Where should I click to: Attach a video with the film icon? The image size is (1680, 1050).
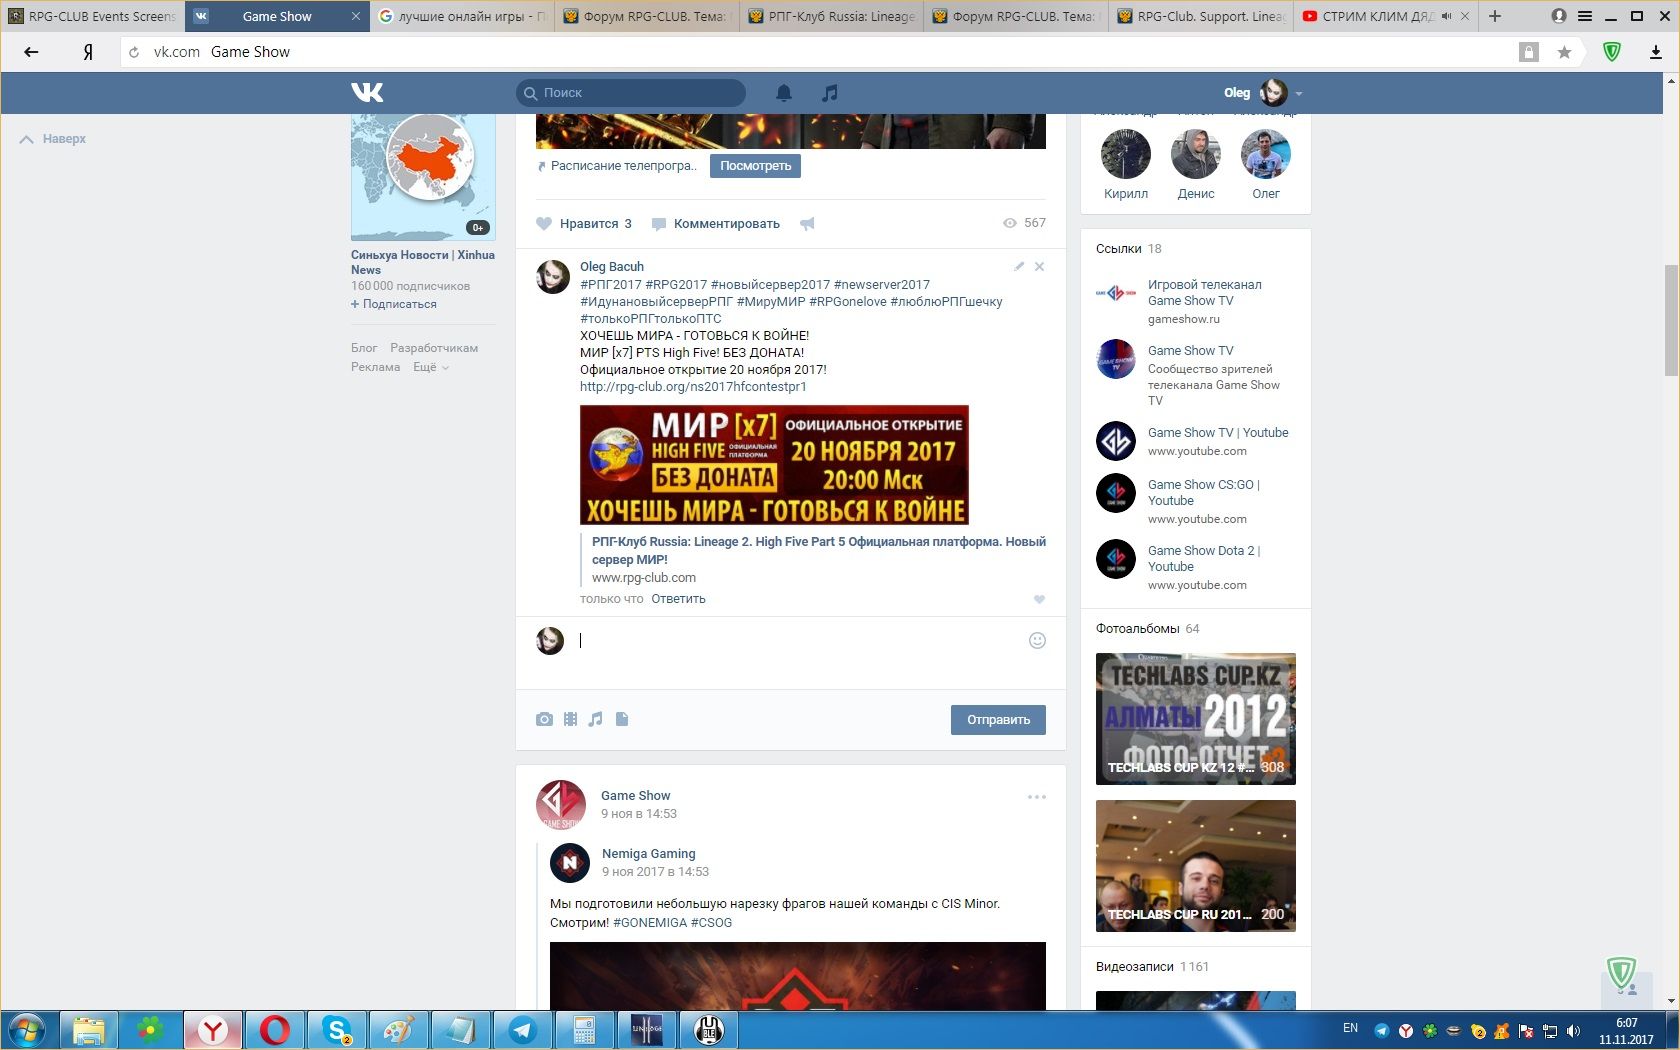pos(570,719)
